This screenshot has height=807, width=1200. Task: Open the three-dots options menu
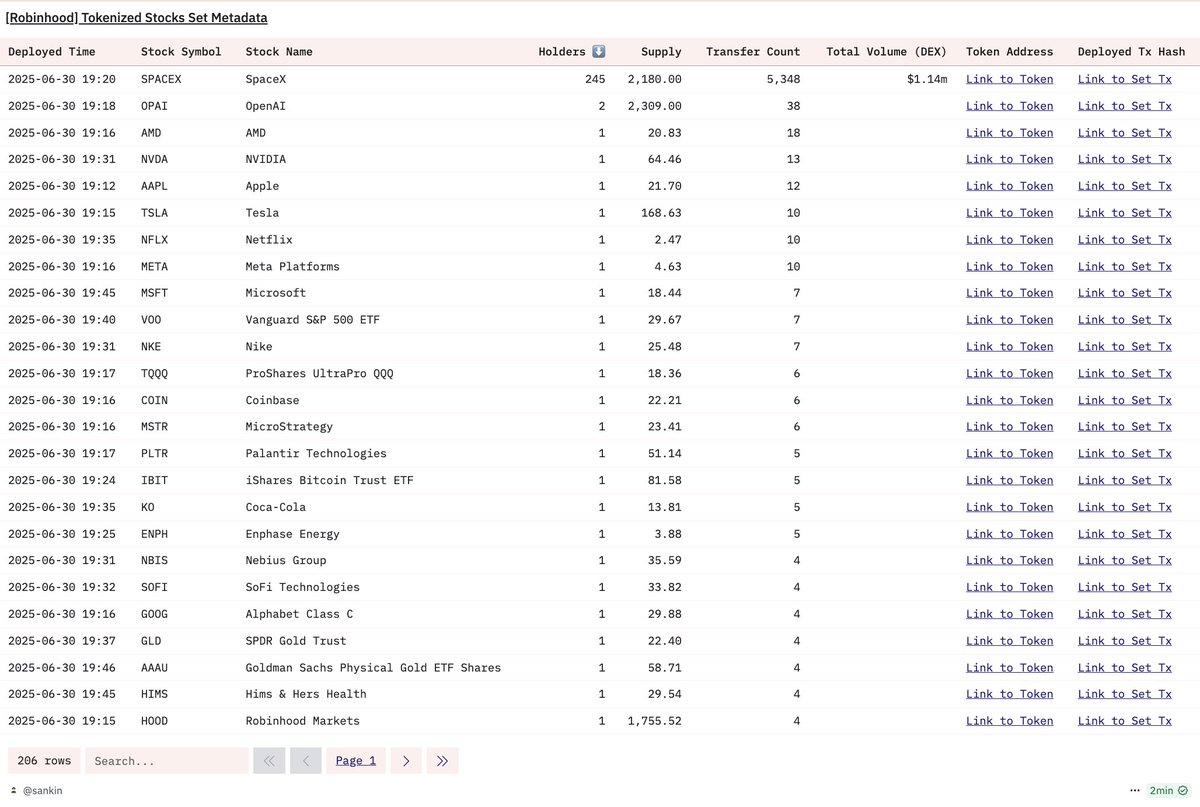pos(1134,790)
